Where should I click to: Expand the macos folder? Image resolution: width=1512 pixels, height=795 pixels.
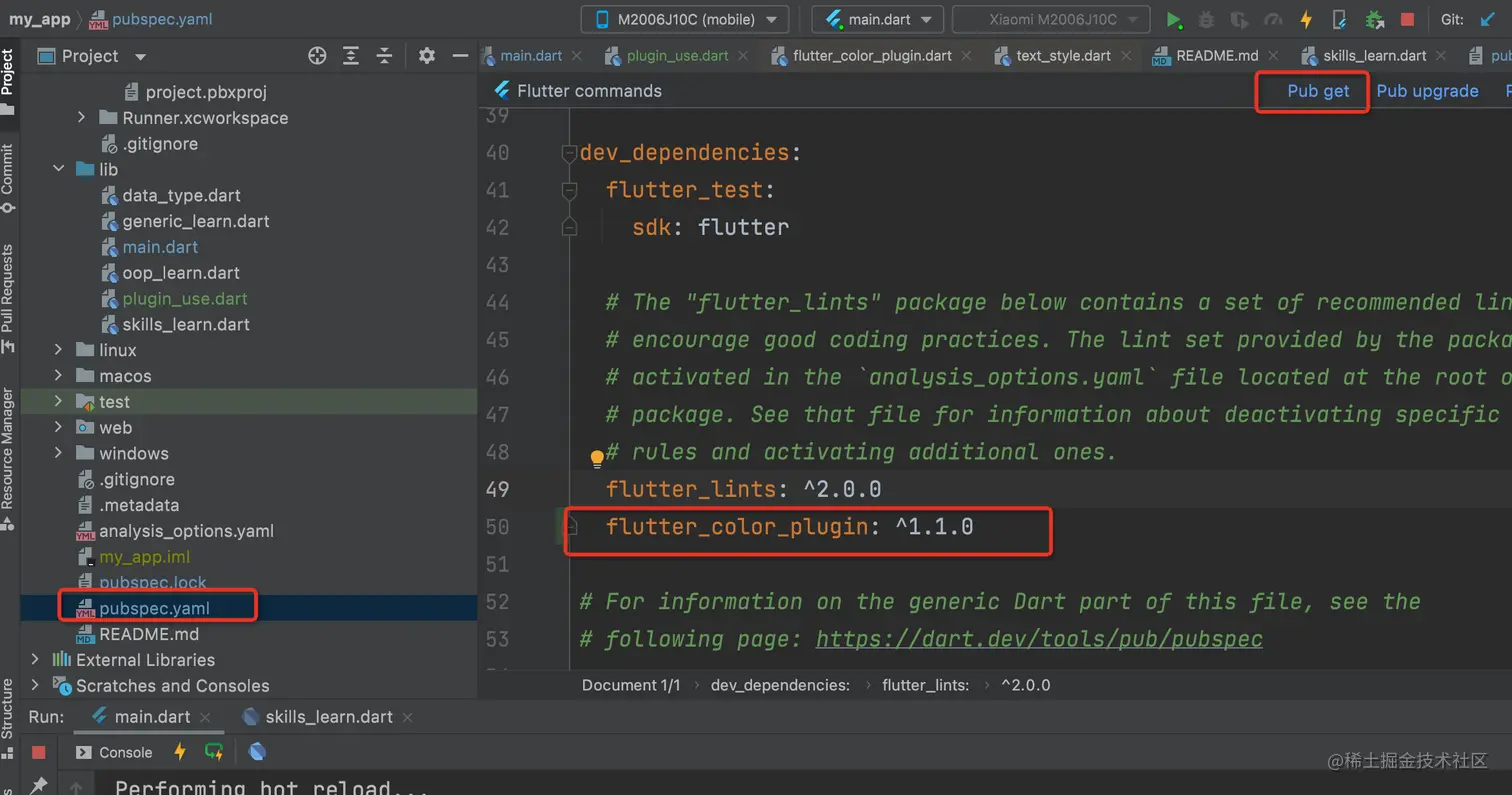tap(60, 376)
